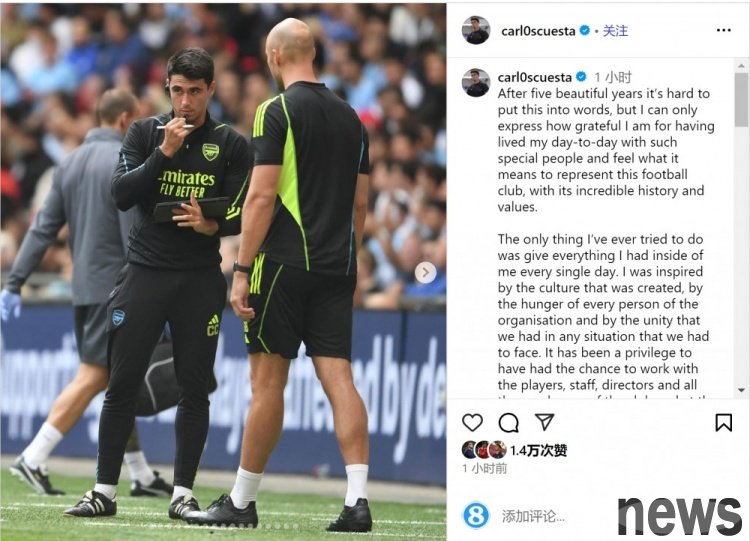Click the caption scrollbar up arrow

coord(741,66)
